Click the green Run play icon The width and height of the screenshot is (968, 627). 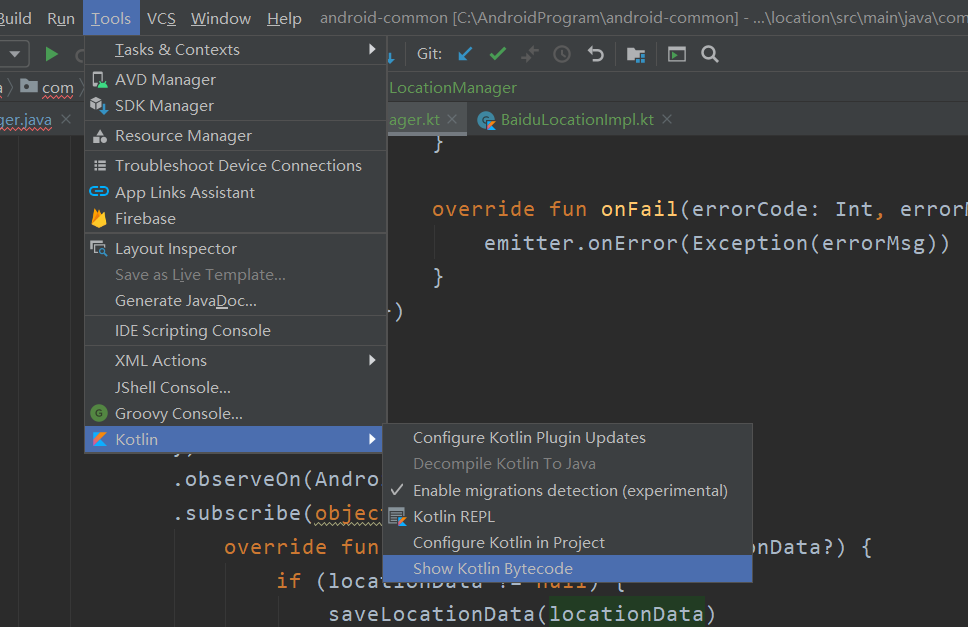[51, 54]
